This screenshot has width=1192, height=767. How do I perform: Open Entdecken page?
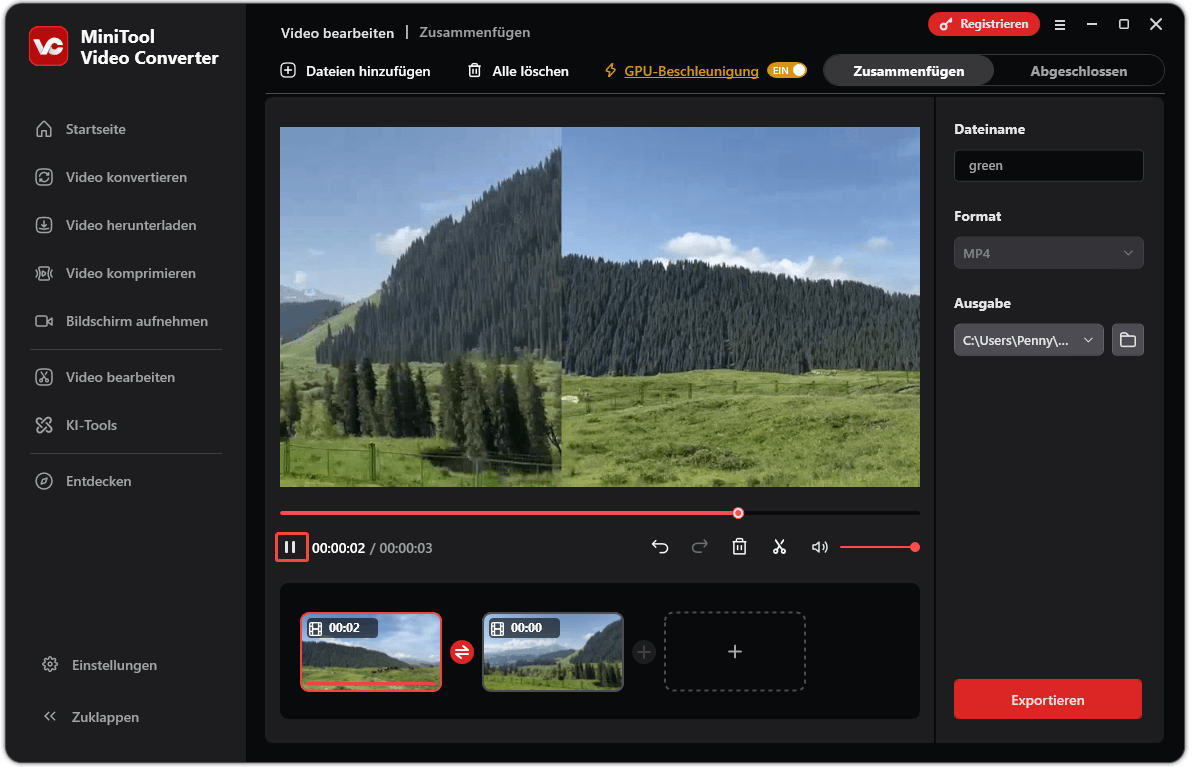pyautogui.click(x=84, y=481)
